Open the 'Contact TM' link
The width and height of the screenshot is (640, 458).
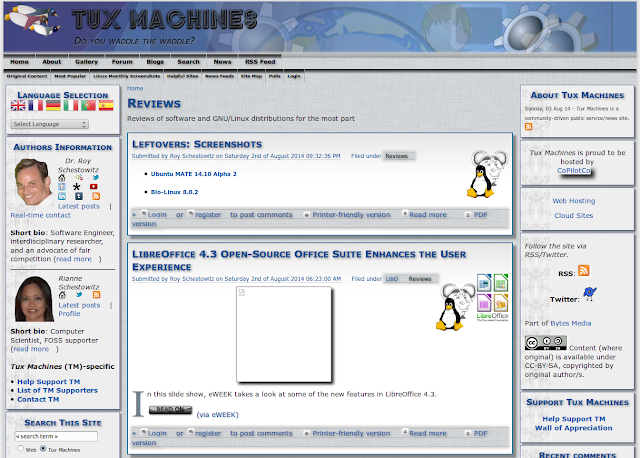(38, 399)
